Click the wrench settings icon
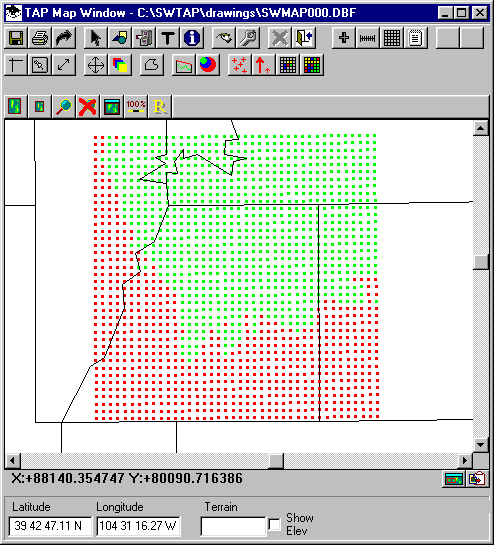The image size is (494, 545). click(248, 38)
